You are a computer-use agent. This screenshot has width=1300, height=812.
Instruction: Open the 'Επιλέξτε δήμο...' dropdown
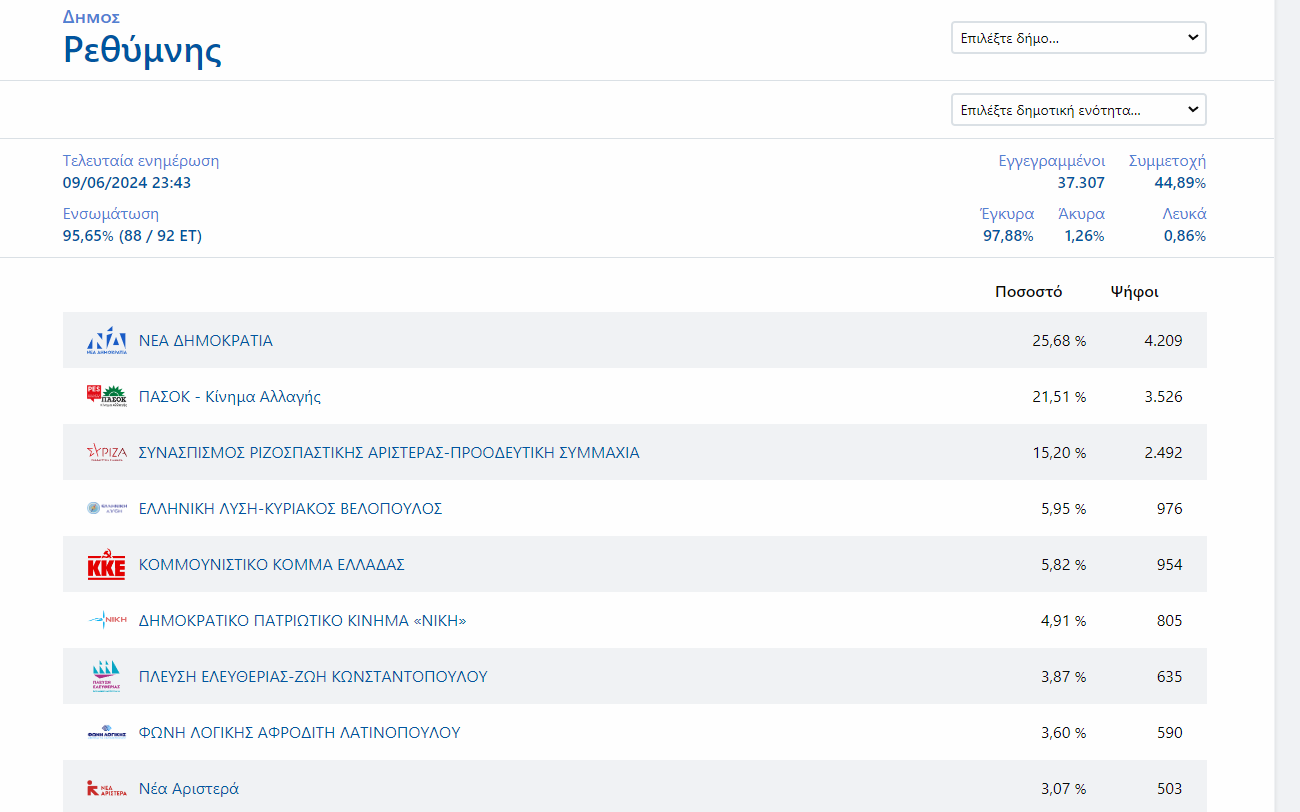pyautogui.click(x=1078, y=38)
